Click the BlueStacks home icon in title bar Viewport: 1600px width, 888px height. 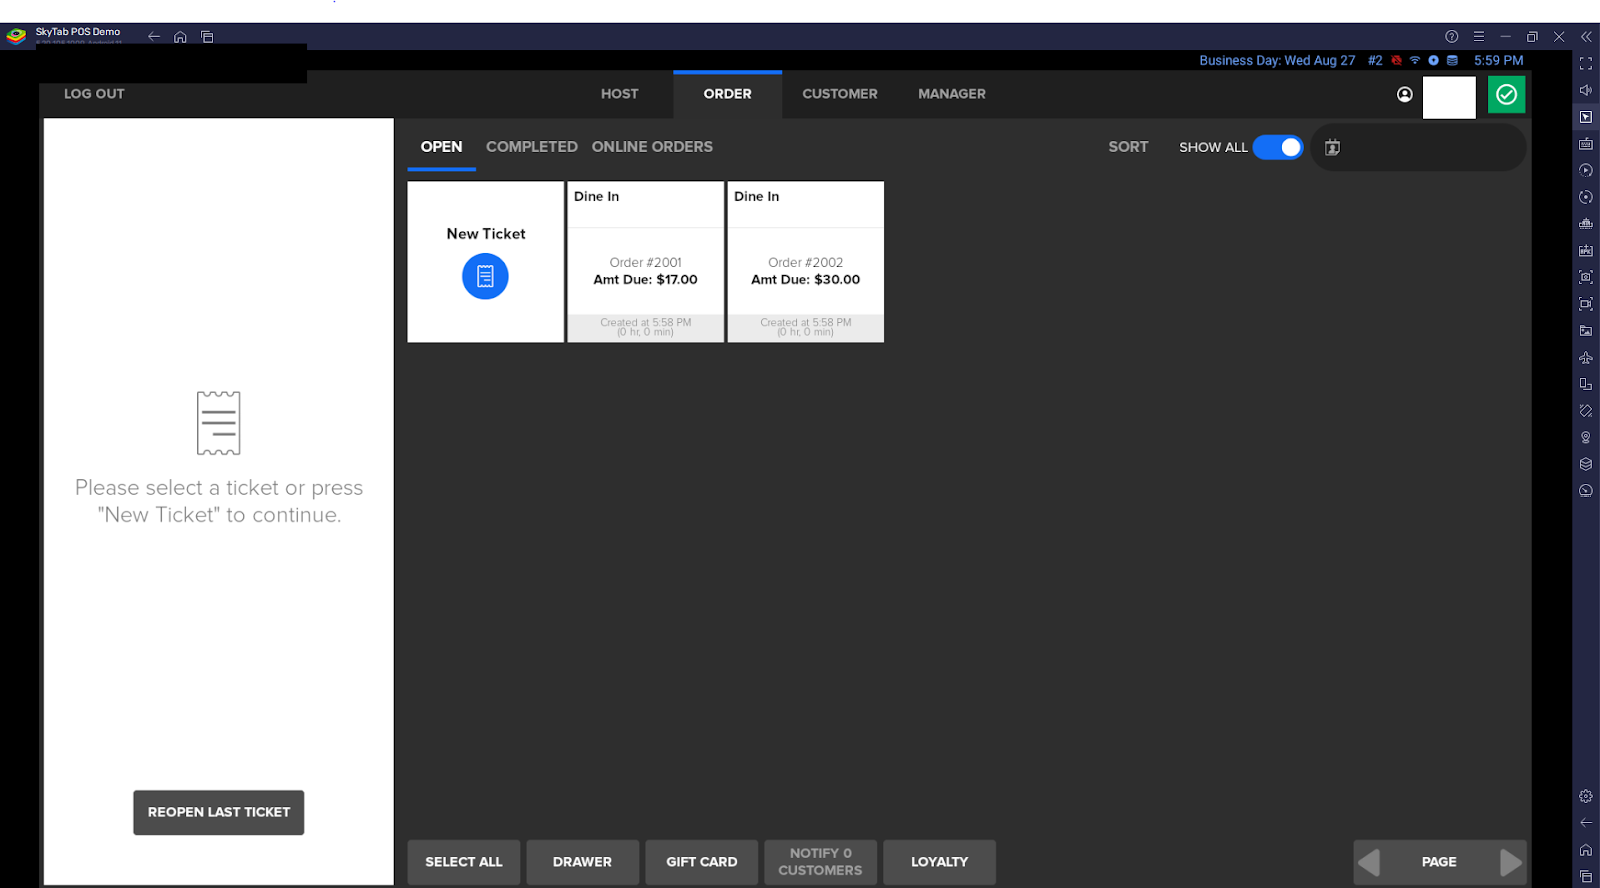(x=180, y=37)
